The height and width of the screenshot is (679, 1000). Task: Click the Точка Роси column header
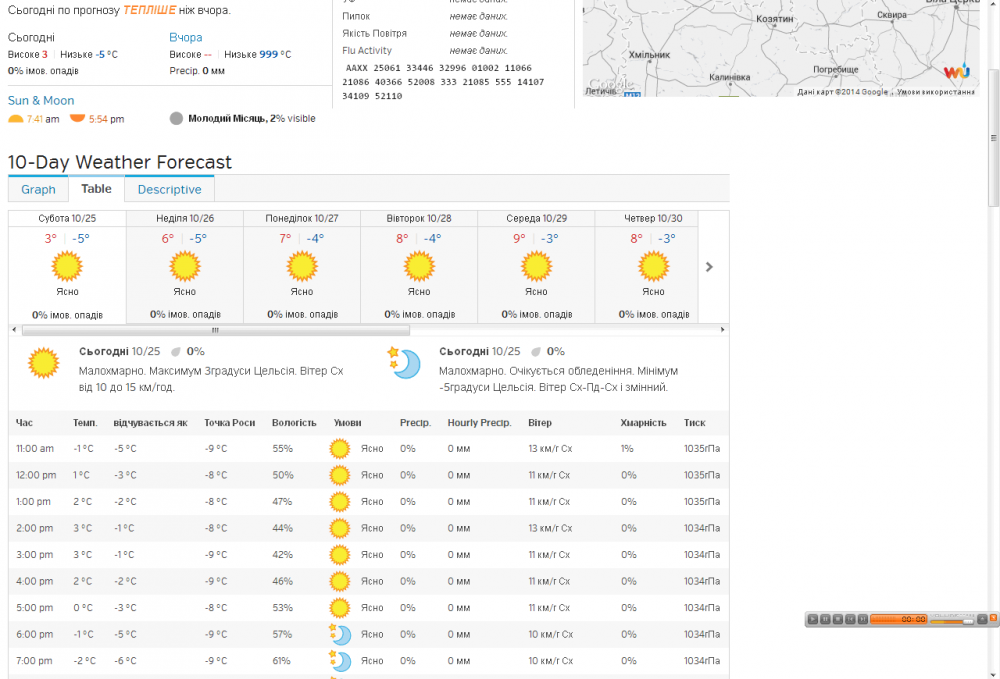pyautogui.click(x=230, y=423)
